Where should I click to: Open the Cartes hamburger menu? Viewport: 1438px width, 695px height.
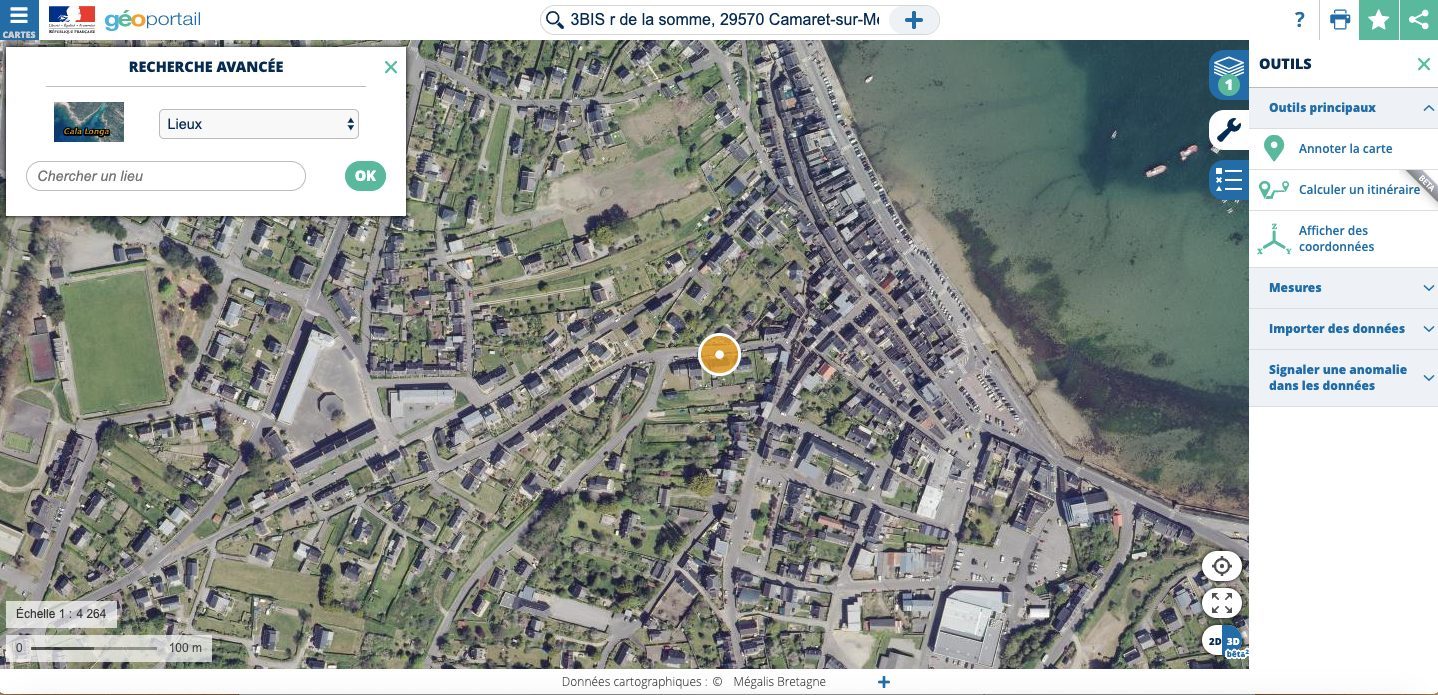point(19,20)
